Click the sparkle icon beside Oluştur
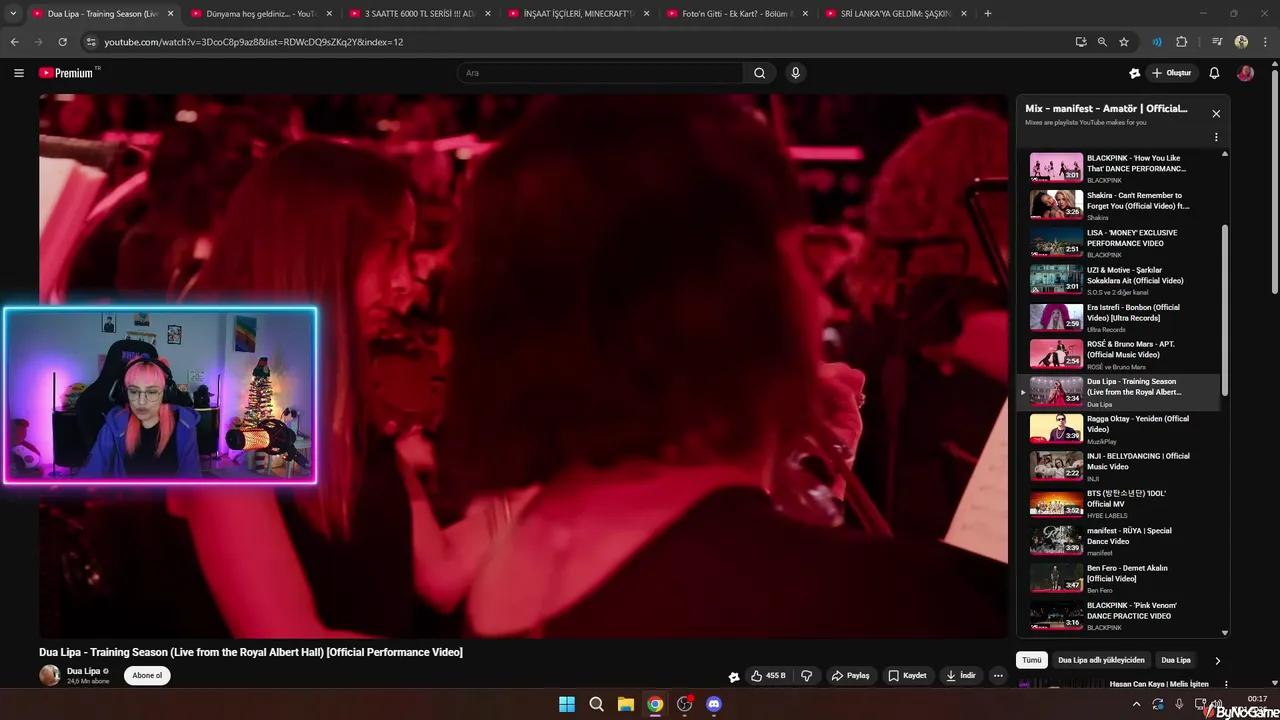This screenshot has width=1280, height=720. pos(1134,73)
